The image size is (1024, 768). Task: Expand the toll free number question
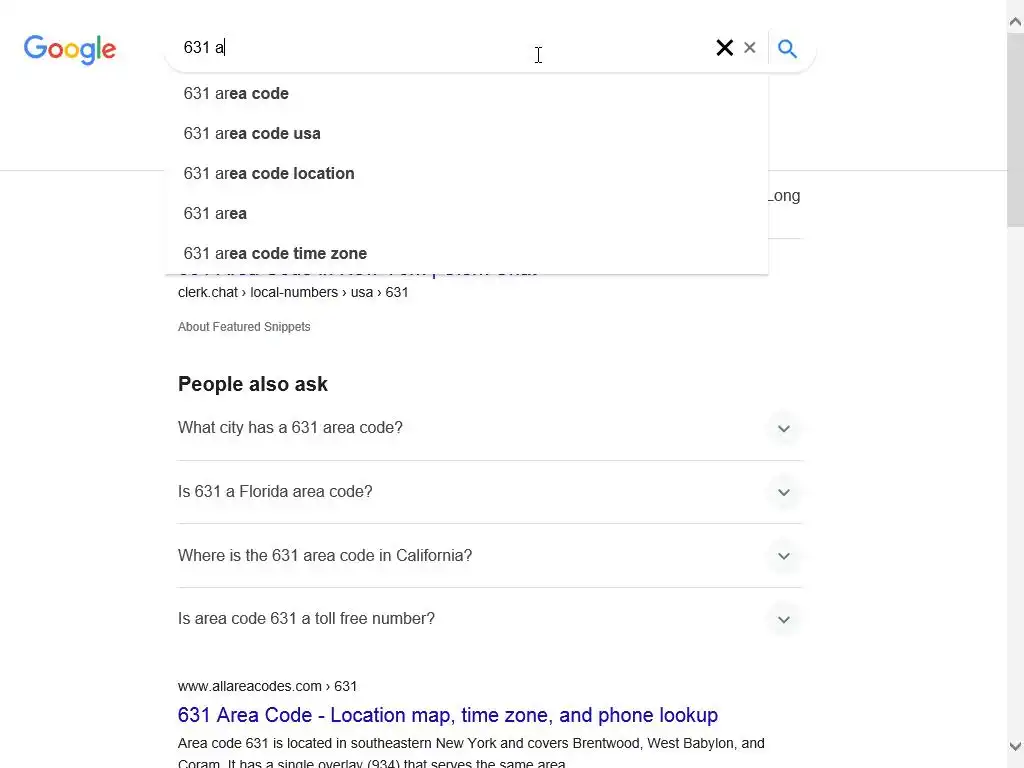[783, 619]
